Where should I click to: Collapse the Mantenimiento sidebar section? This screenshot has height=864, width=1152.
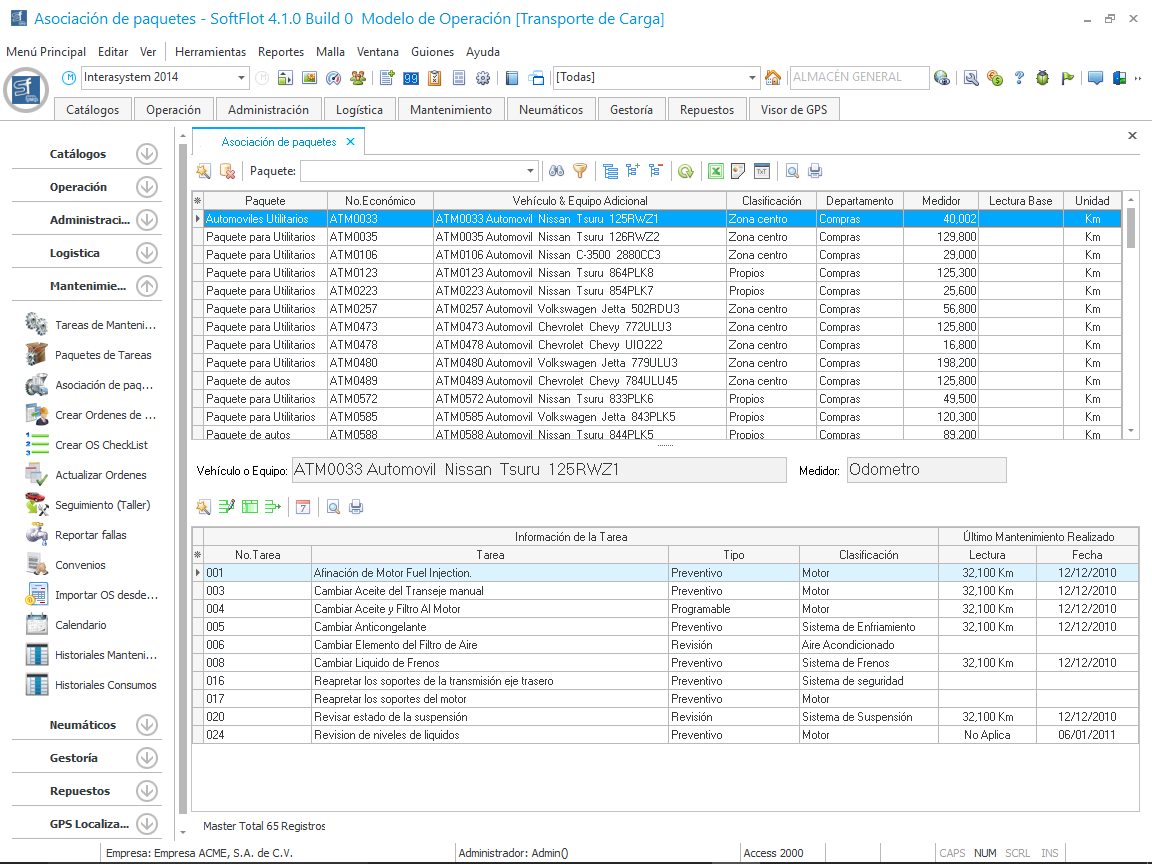tap(147, 286)
